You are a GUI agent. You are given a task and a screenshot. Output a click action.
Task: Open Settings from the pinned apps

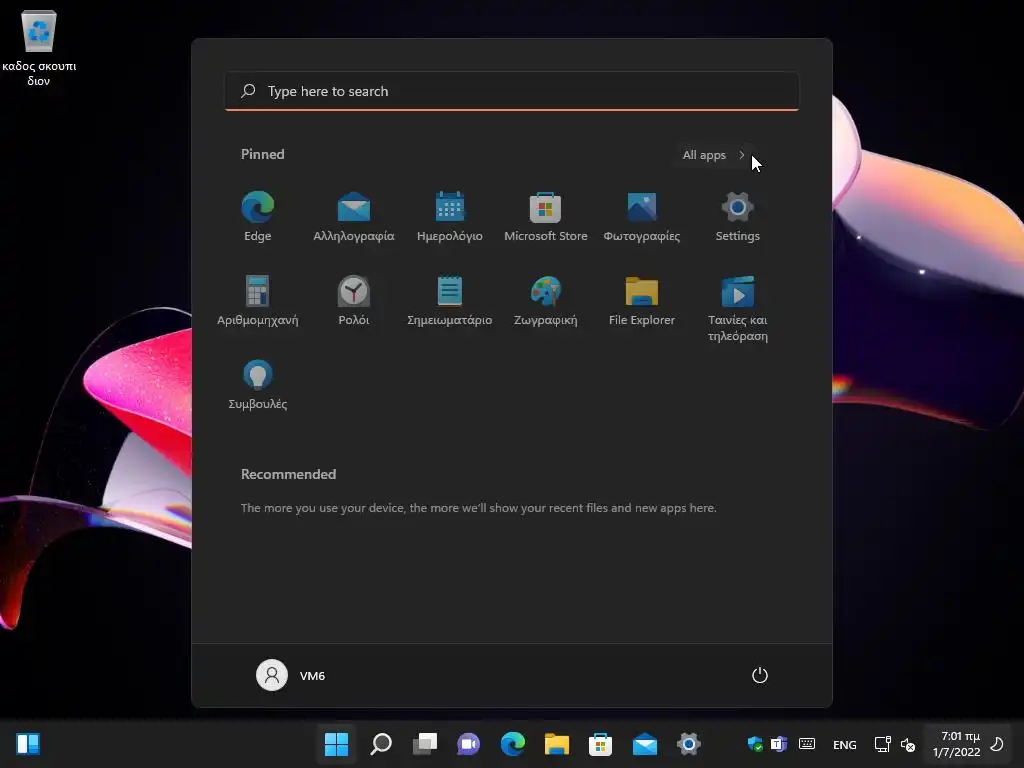pos(737,217)
